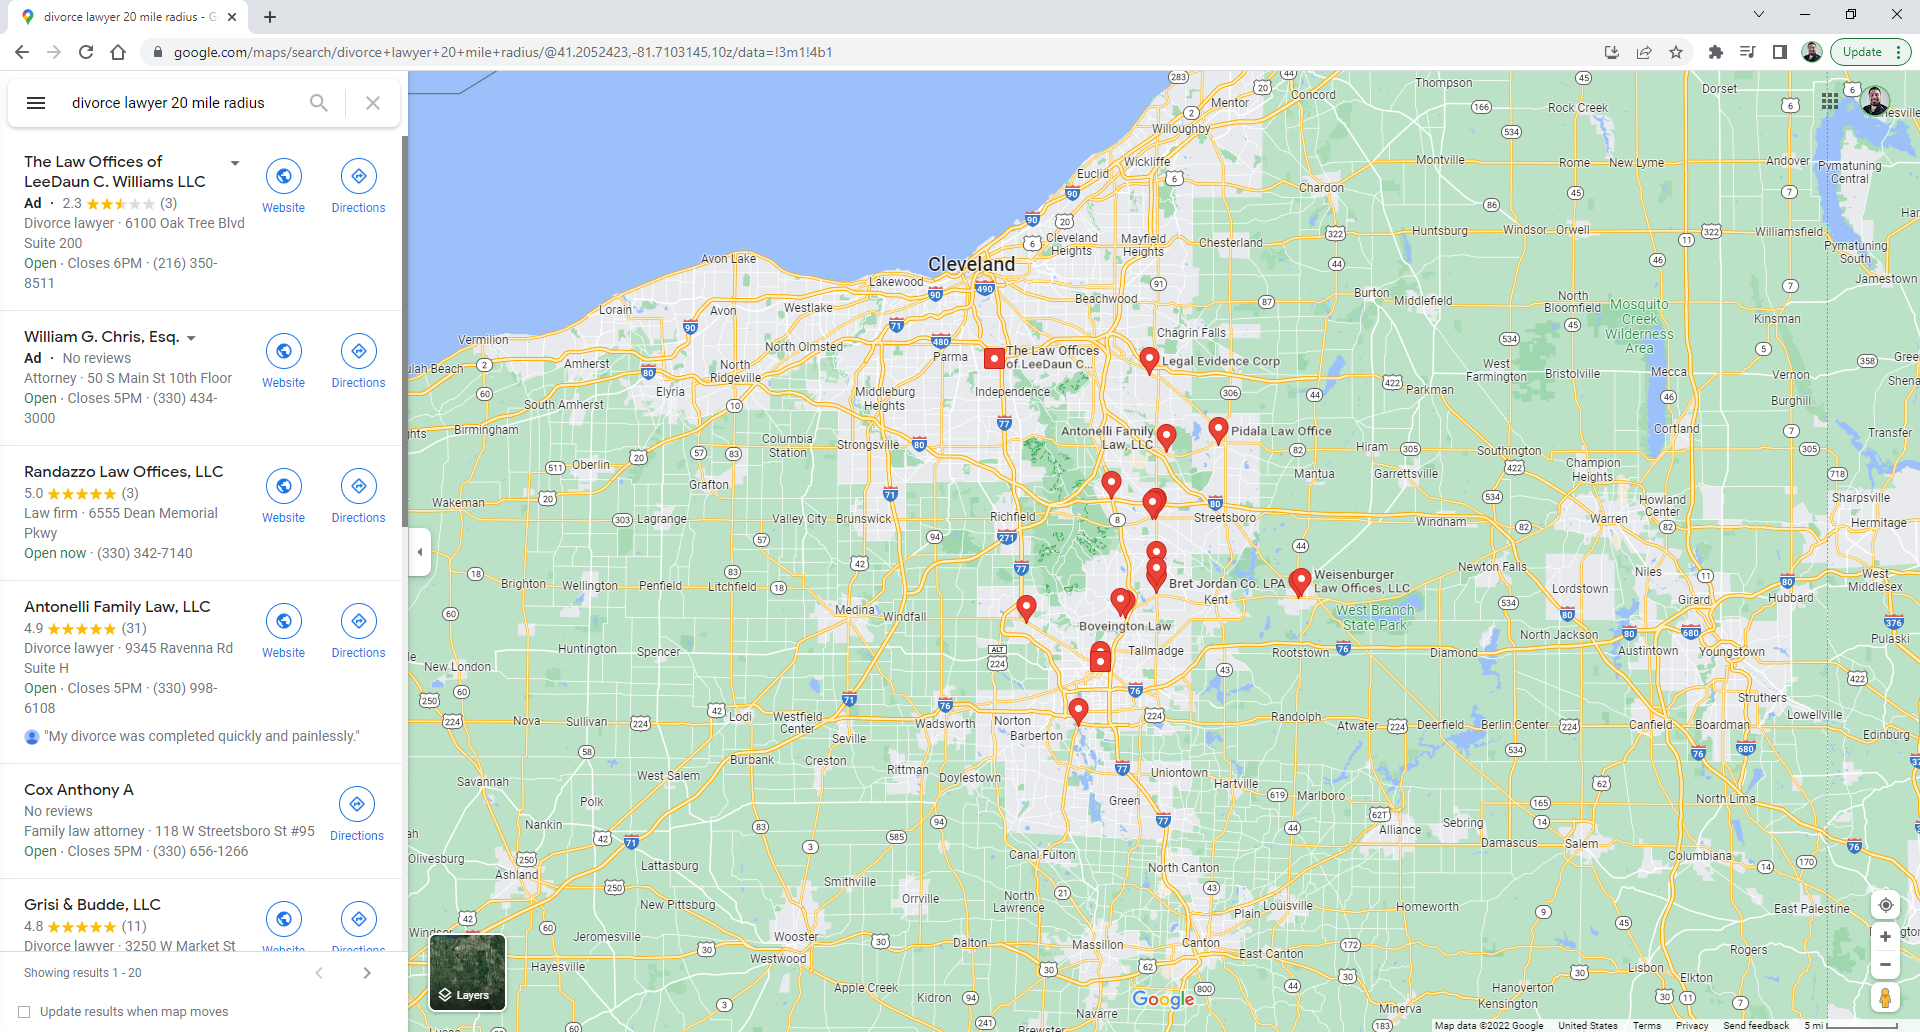Get Directions to Antonelli Family Law
1920x1032 pixels.
(358, 632)
